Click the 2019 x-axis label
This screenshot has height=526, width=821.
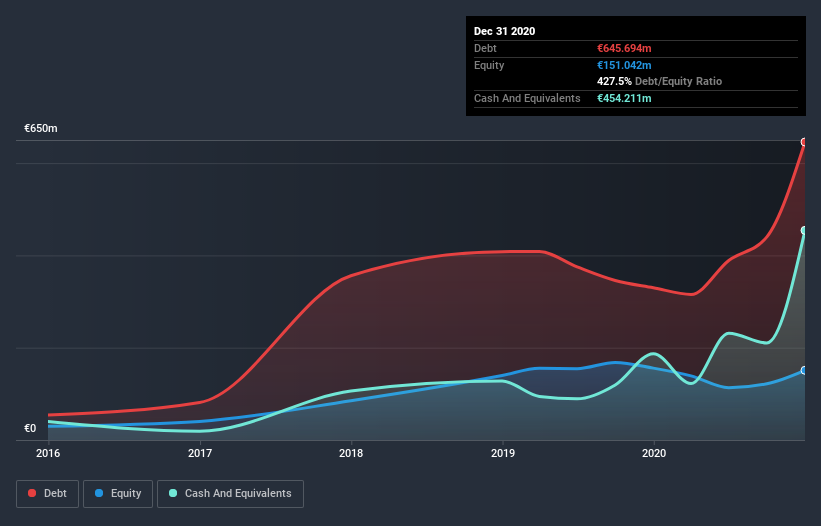click(x=503, y=453)
